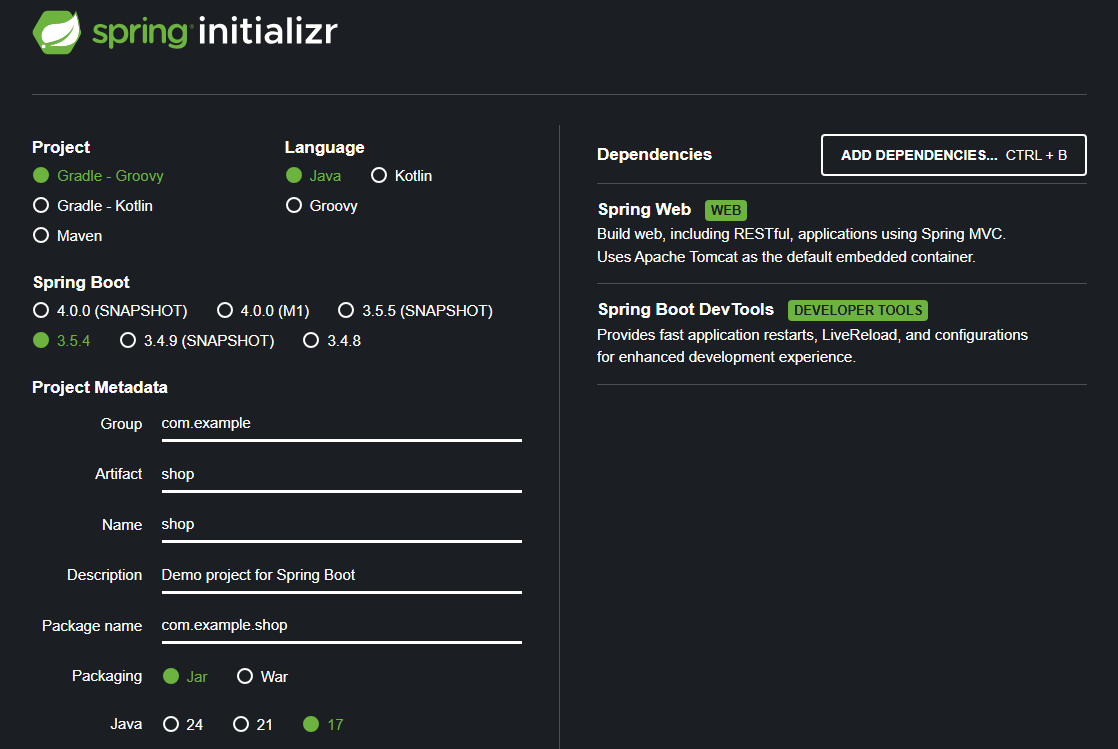Open the Add Dependencies dialog
Screen dimensions: 1118x749
point(952,155)
